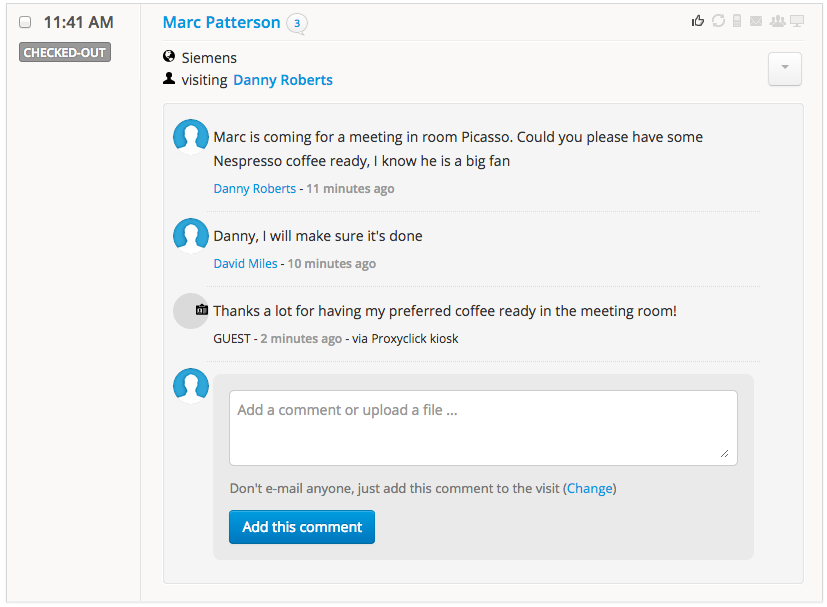
Task: Open the comment count bubble showing 3
Action: 296,23
